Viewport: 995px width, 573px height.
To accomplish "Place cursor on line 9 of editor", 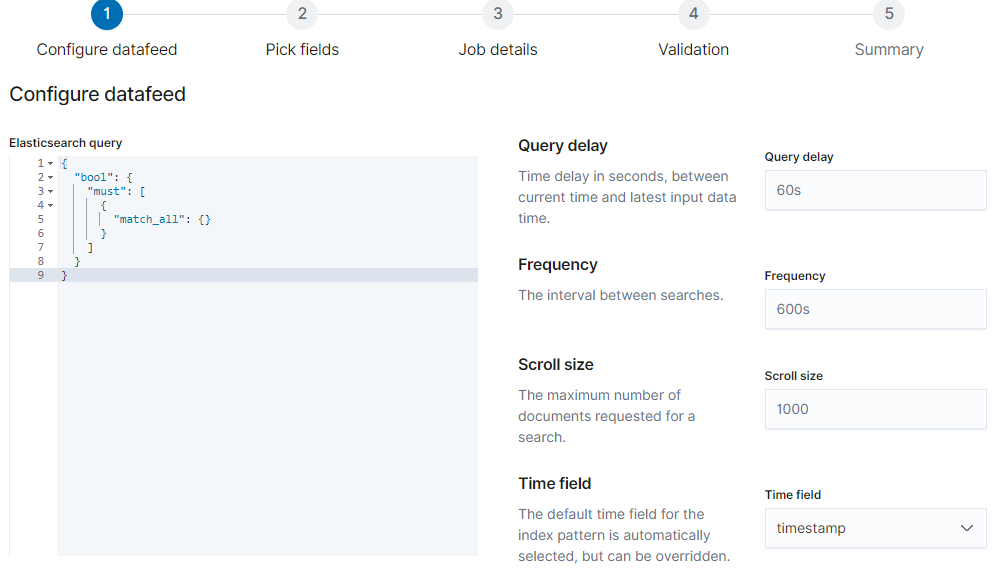I will click(200, 275).
